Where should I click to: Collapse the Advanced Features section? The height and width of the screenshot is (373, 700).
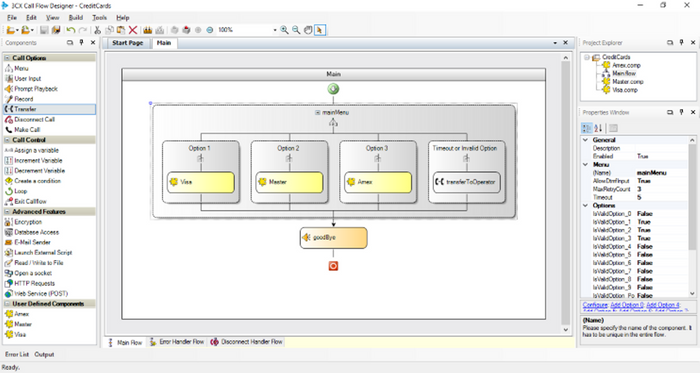click(x=7, y=211)
